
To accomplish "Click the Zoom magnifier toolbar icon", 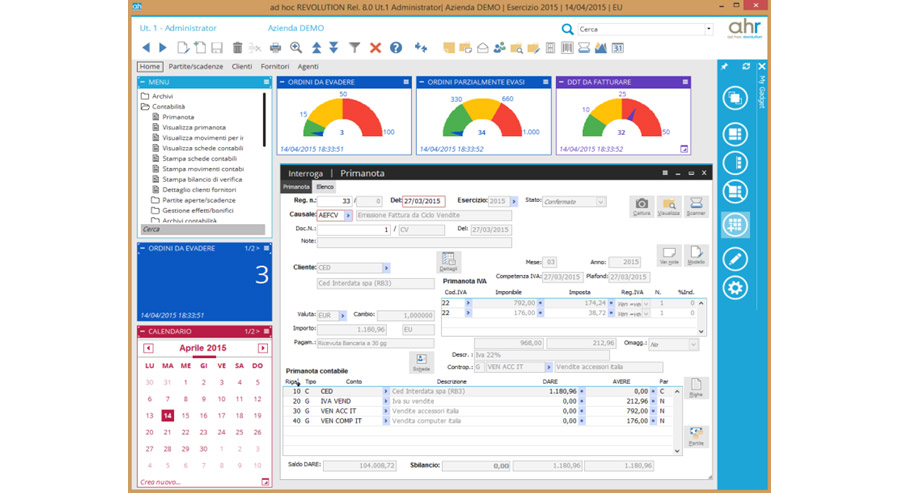I will click(296, 48).
